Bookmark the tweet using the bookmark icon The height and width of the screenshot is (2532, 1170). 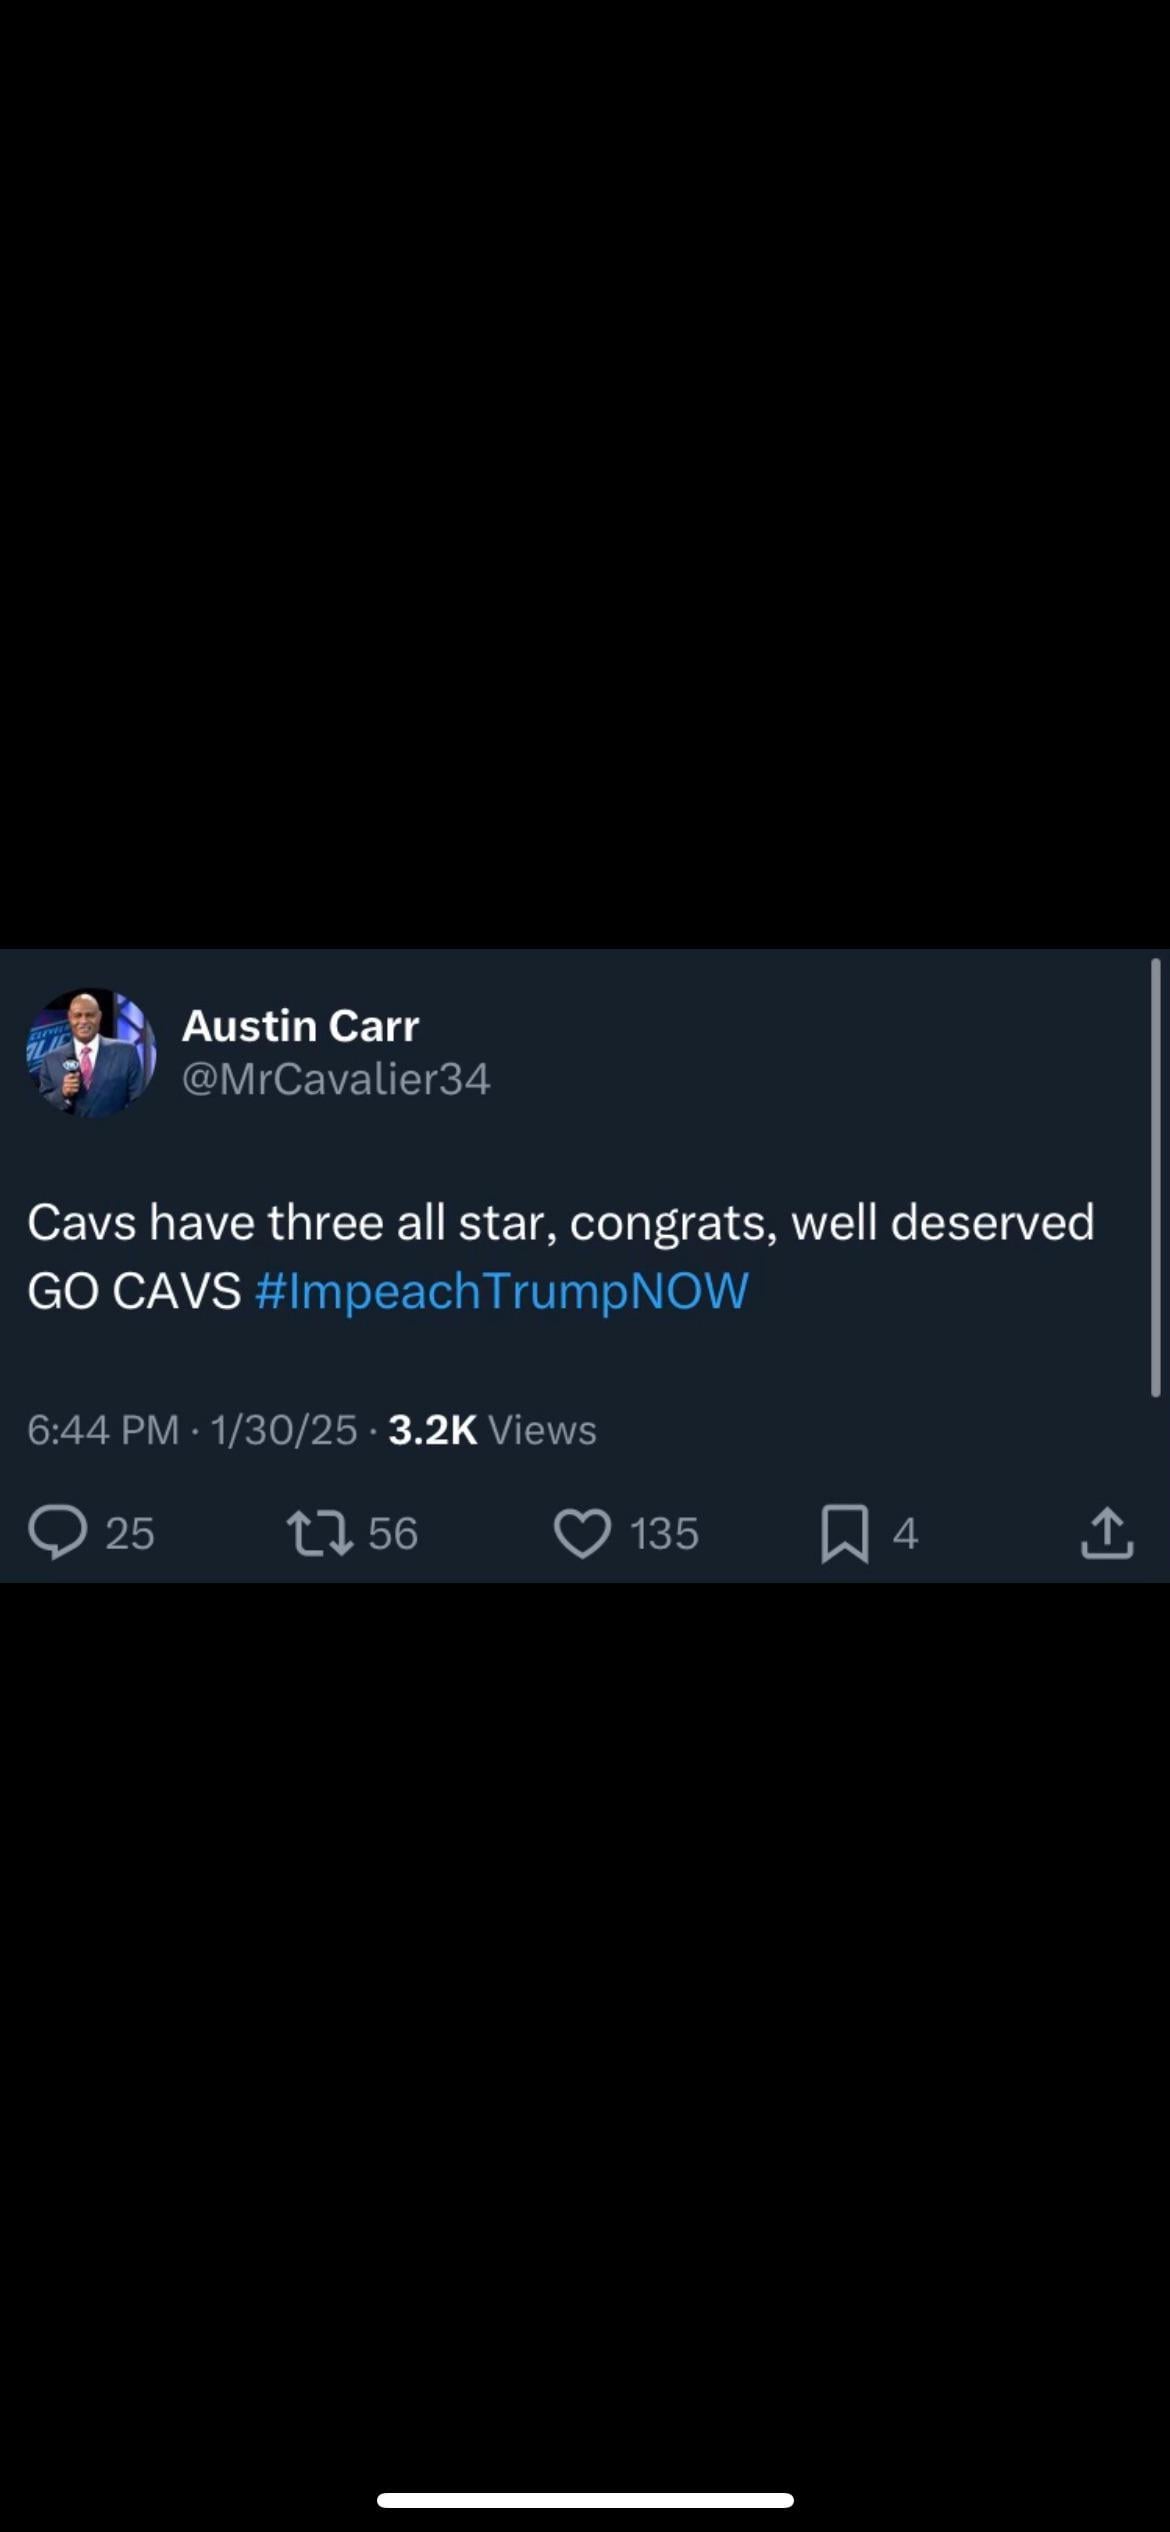click(844, 1533)
